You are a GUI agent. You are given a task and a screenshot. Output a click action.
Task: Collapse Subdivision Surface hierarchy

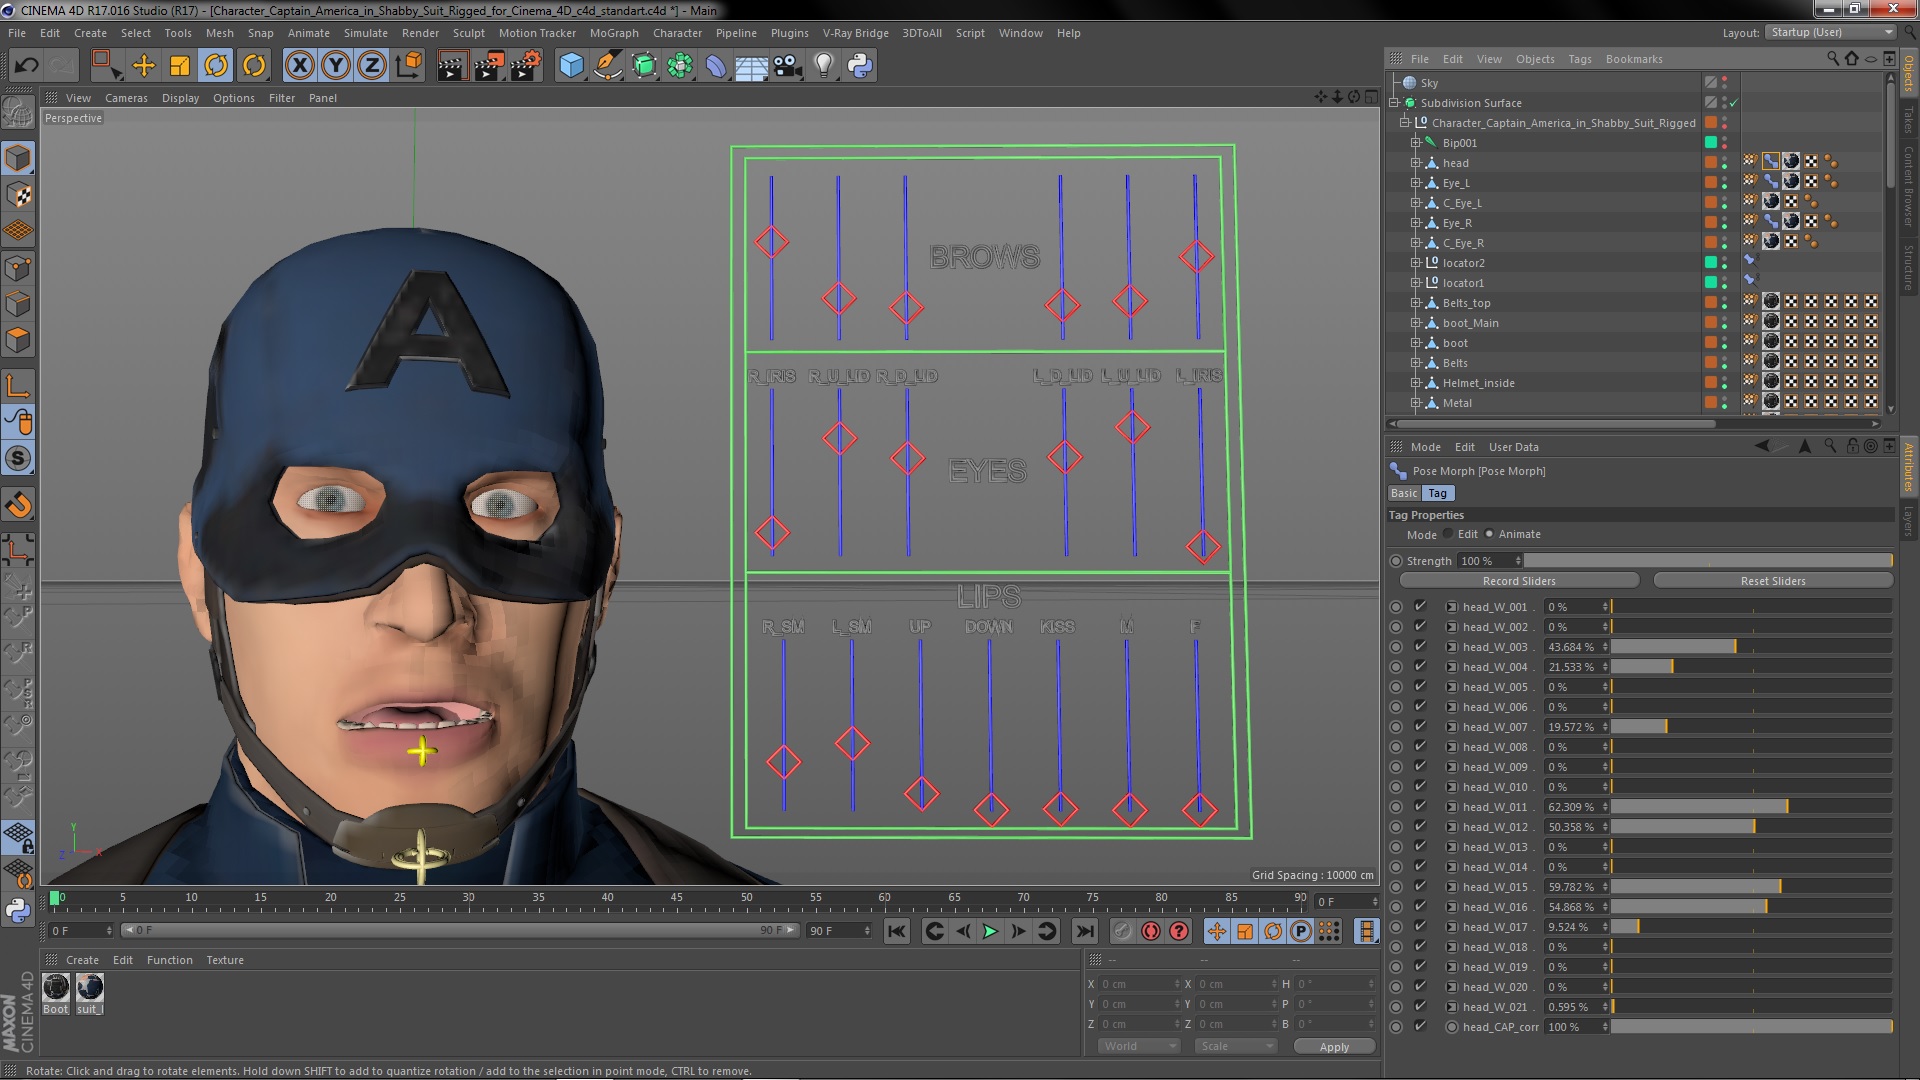[x=1395, y=103]
